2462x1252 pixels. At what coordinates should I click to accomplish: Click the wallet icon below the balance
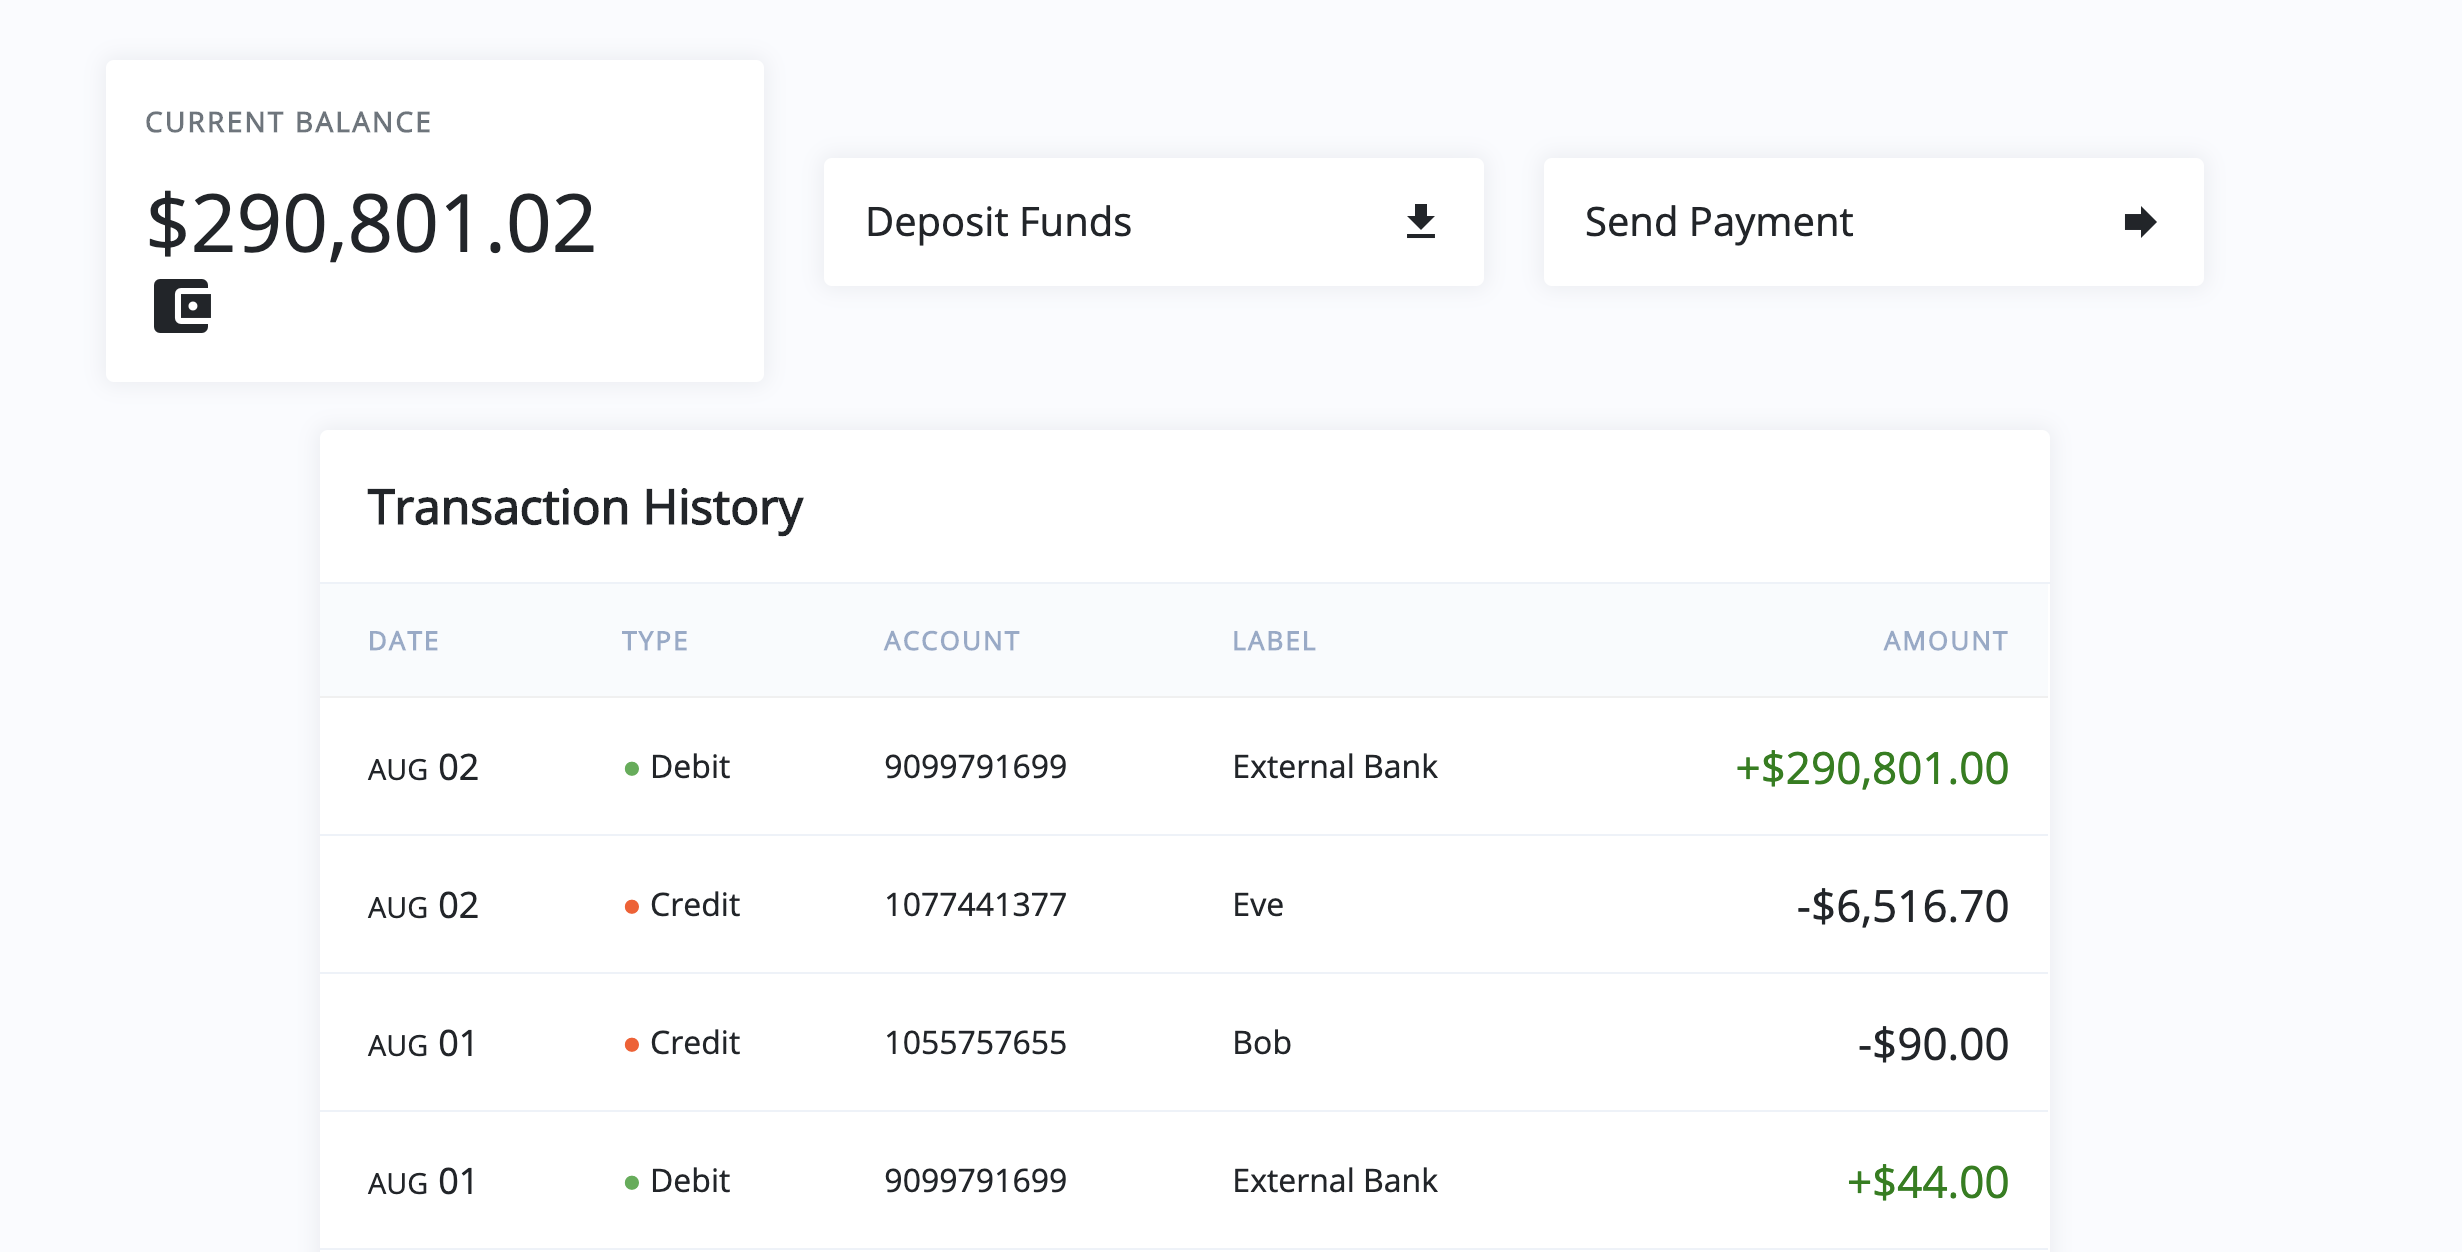pyautogui.click(x=182, y=307)
